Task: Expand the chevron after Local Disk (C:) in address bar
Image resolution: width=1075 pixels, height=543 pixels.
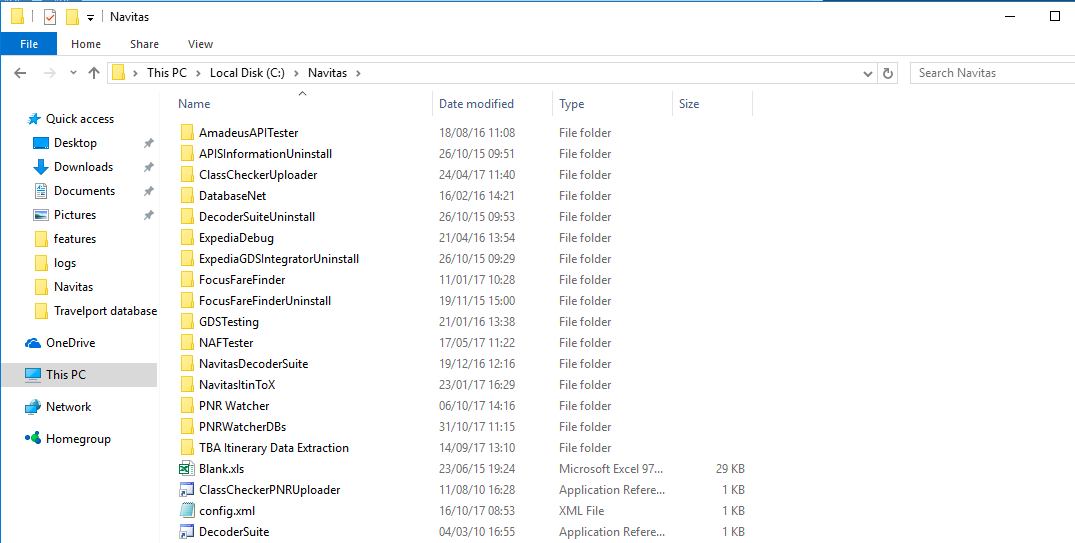Action: click(x=296, y=73)
